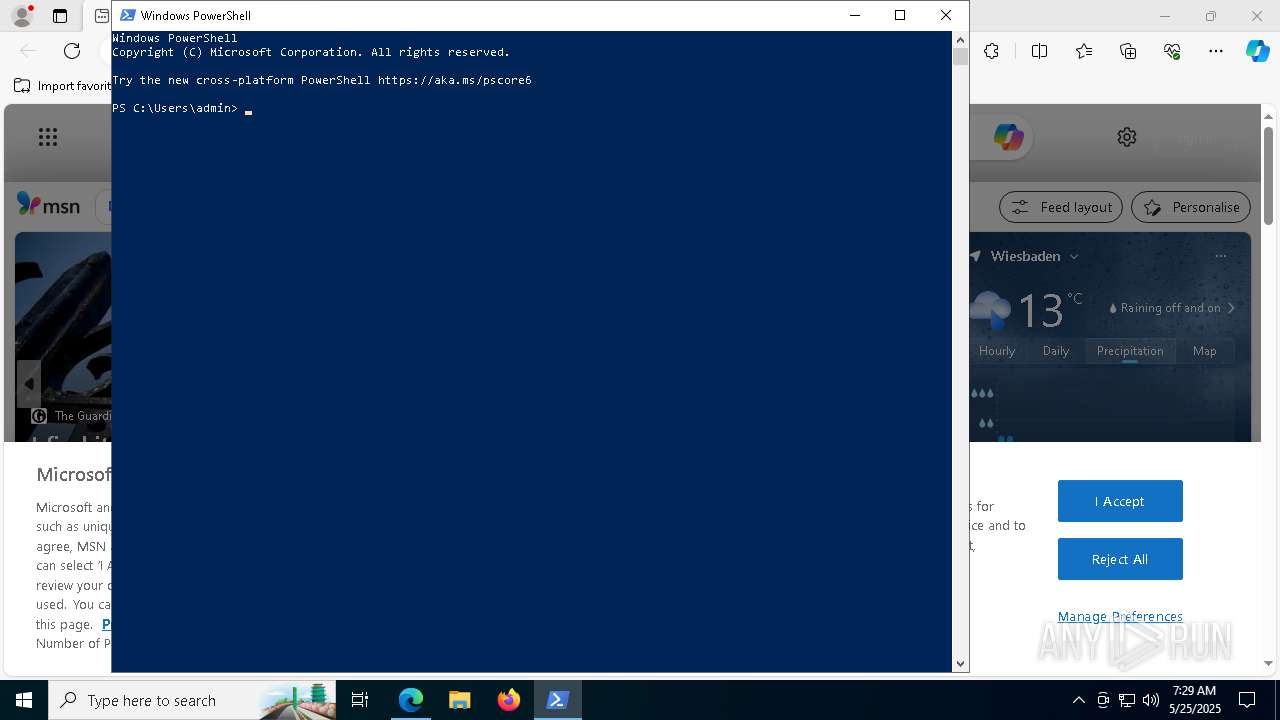Open network status tray icon

pos(1127,700)
